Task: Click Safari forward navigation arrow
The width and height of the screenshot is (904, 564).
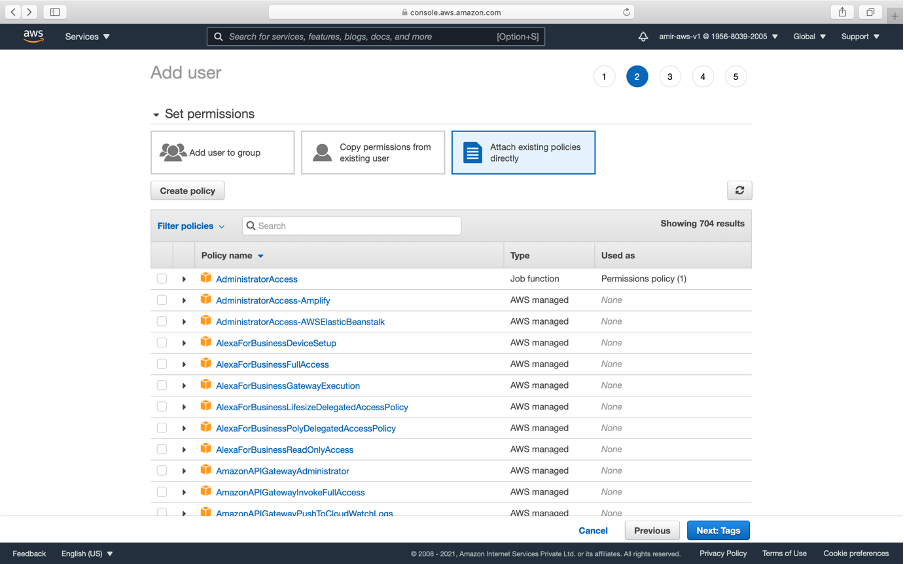Action: tap(29, 12)
